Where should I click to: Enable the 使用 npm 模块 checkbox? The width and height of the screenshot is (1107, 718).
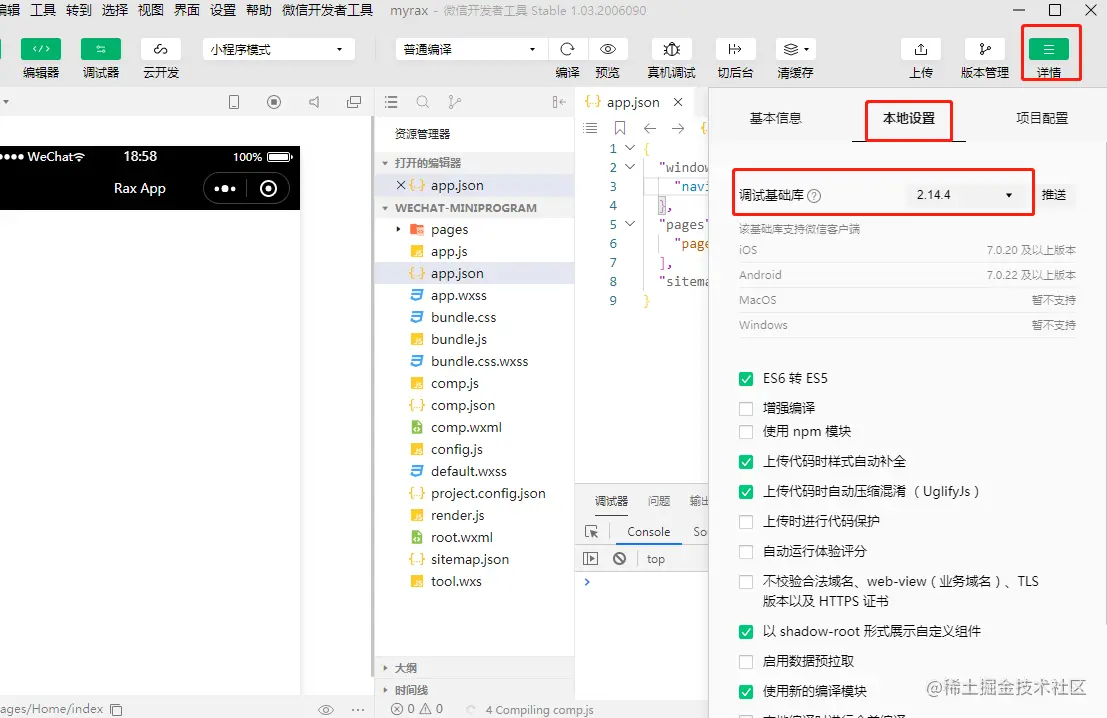pos(746,431)
